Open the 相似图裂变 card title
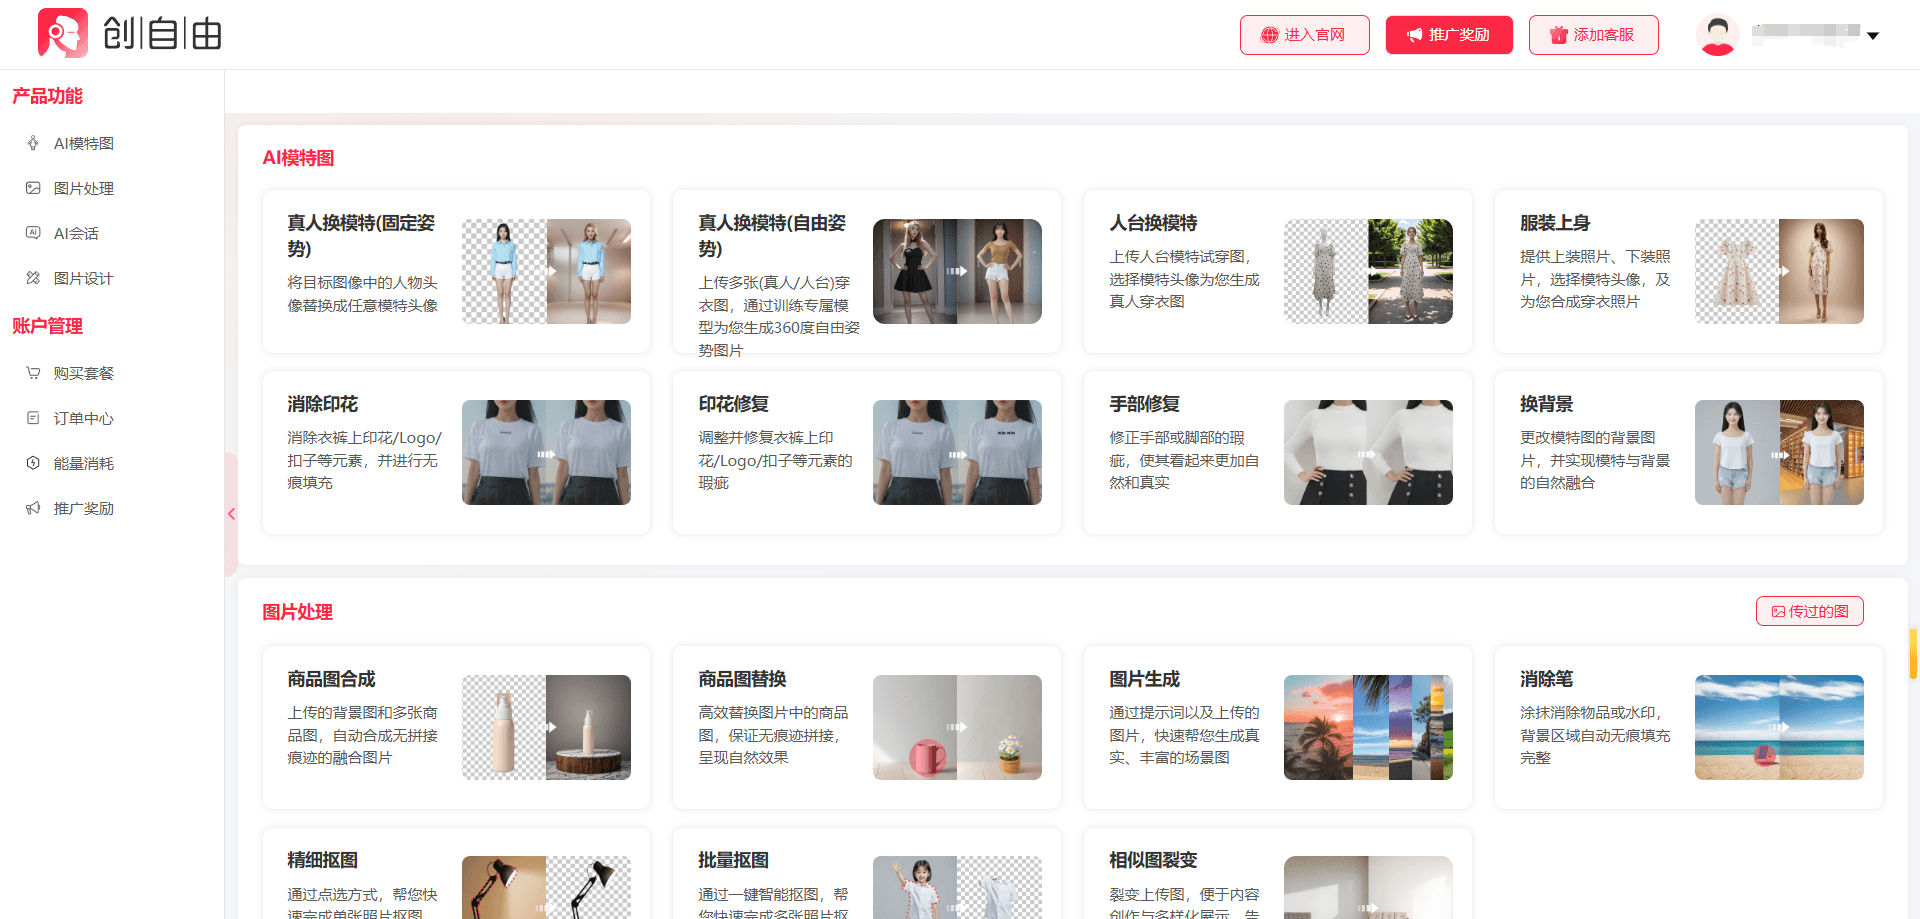1920x919 pixels. click(x=1153, y=860)
